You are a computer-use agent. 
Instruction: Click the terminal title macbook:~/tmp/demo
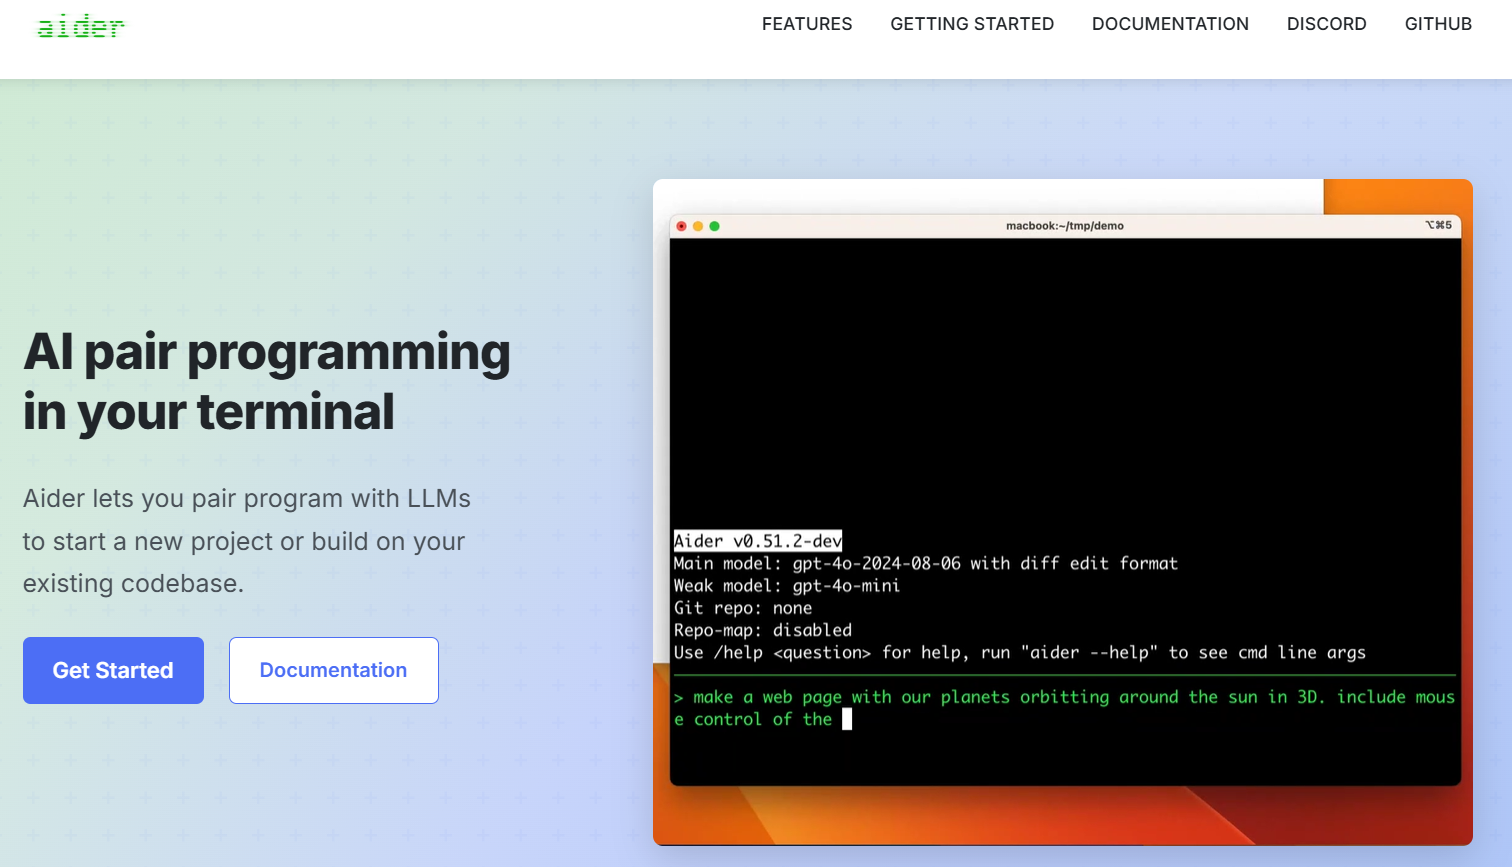[x=1064, y=226]
